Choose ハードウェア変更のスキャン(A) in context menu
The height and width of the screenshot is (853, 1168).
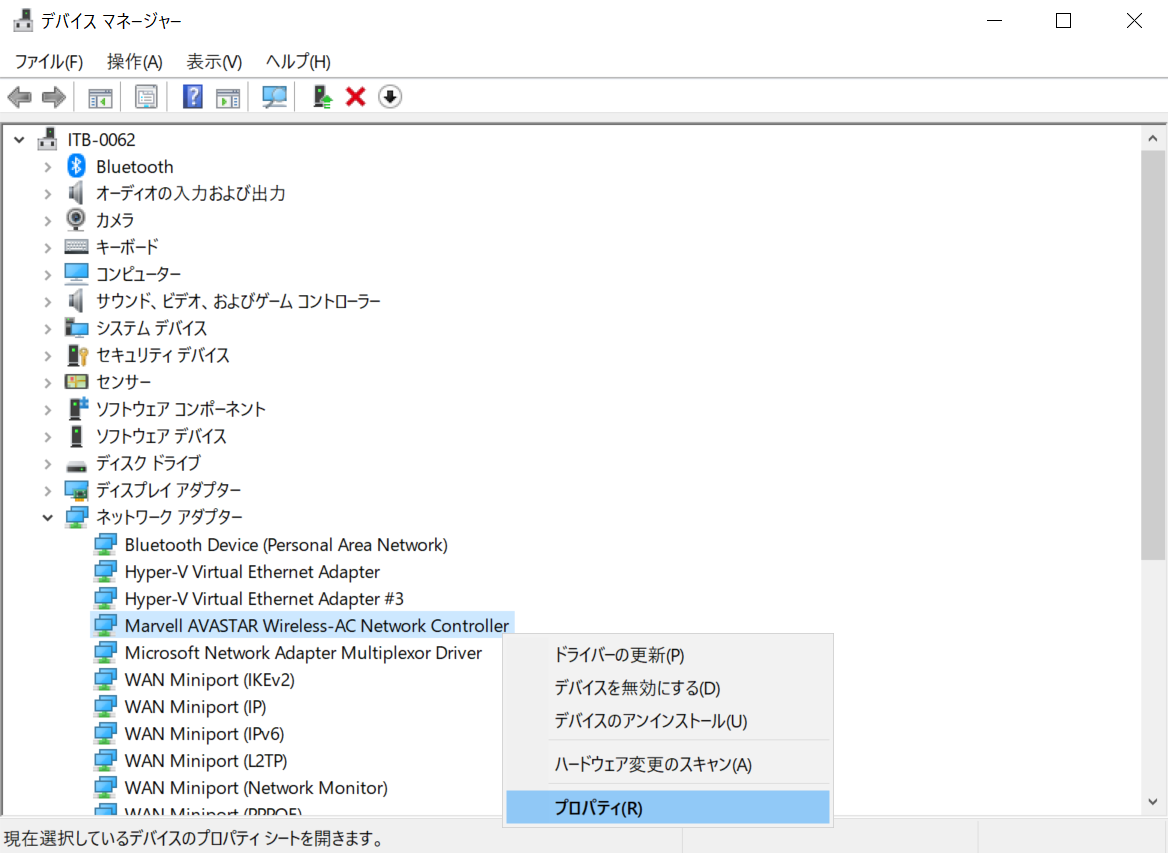coord(667,764)
